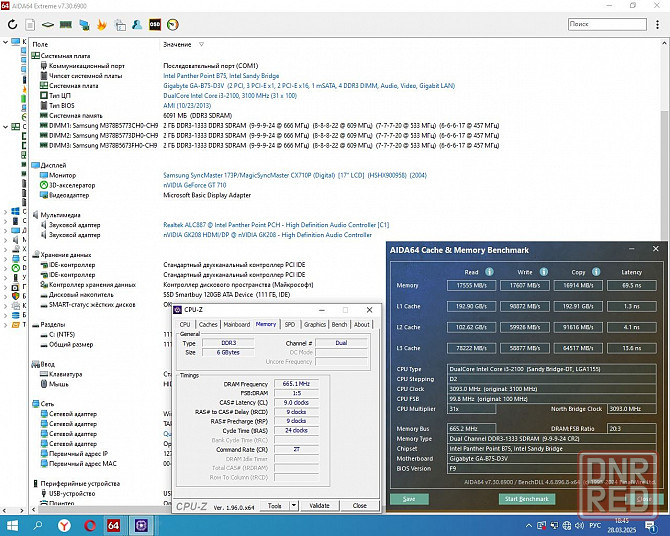This screenshot has width=670, height=536.
Task: Select the DIMM1: Samsung M378B5773CH0-CH9 row
Action: click(269, 125)
